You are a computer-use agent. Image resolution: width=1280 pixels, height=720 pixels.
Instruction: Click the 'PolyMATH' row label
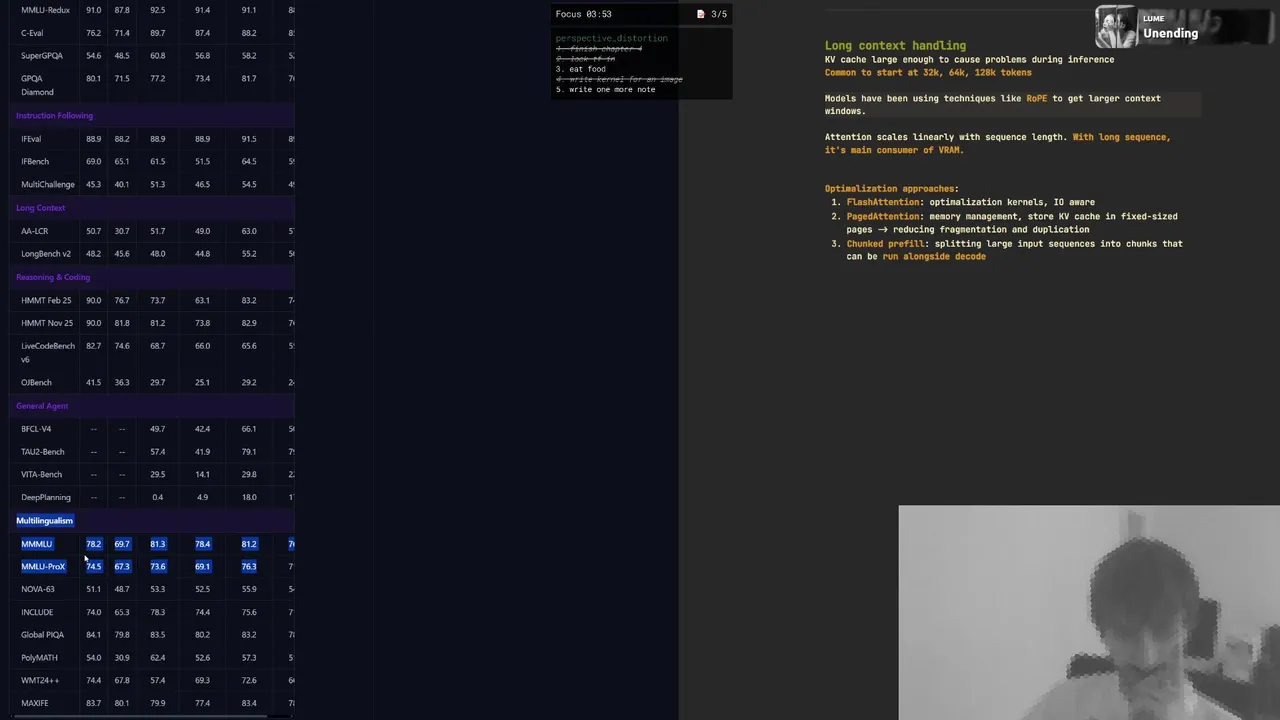[x=39, y=658]
